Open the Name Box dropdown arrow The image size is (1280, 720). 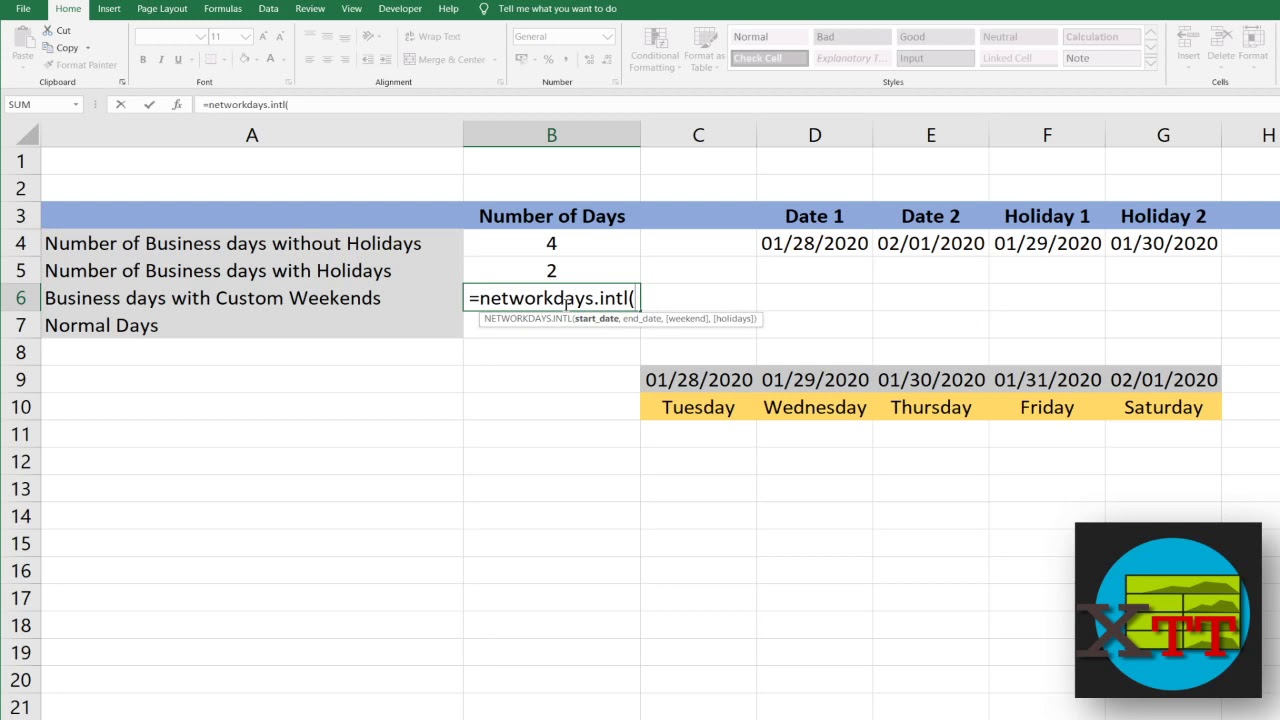(75, 104)
